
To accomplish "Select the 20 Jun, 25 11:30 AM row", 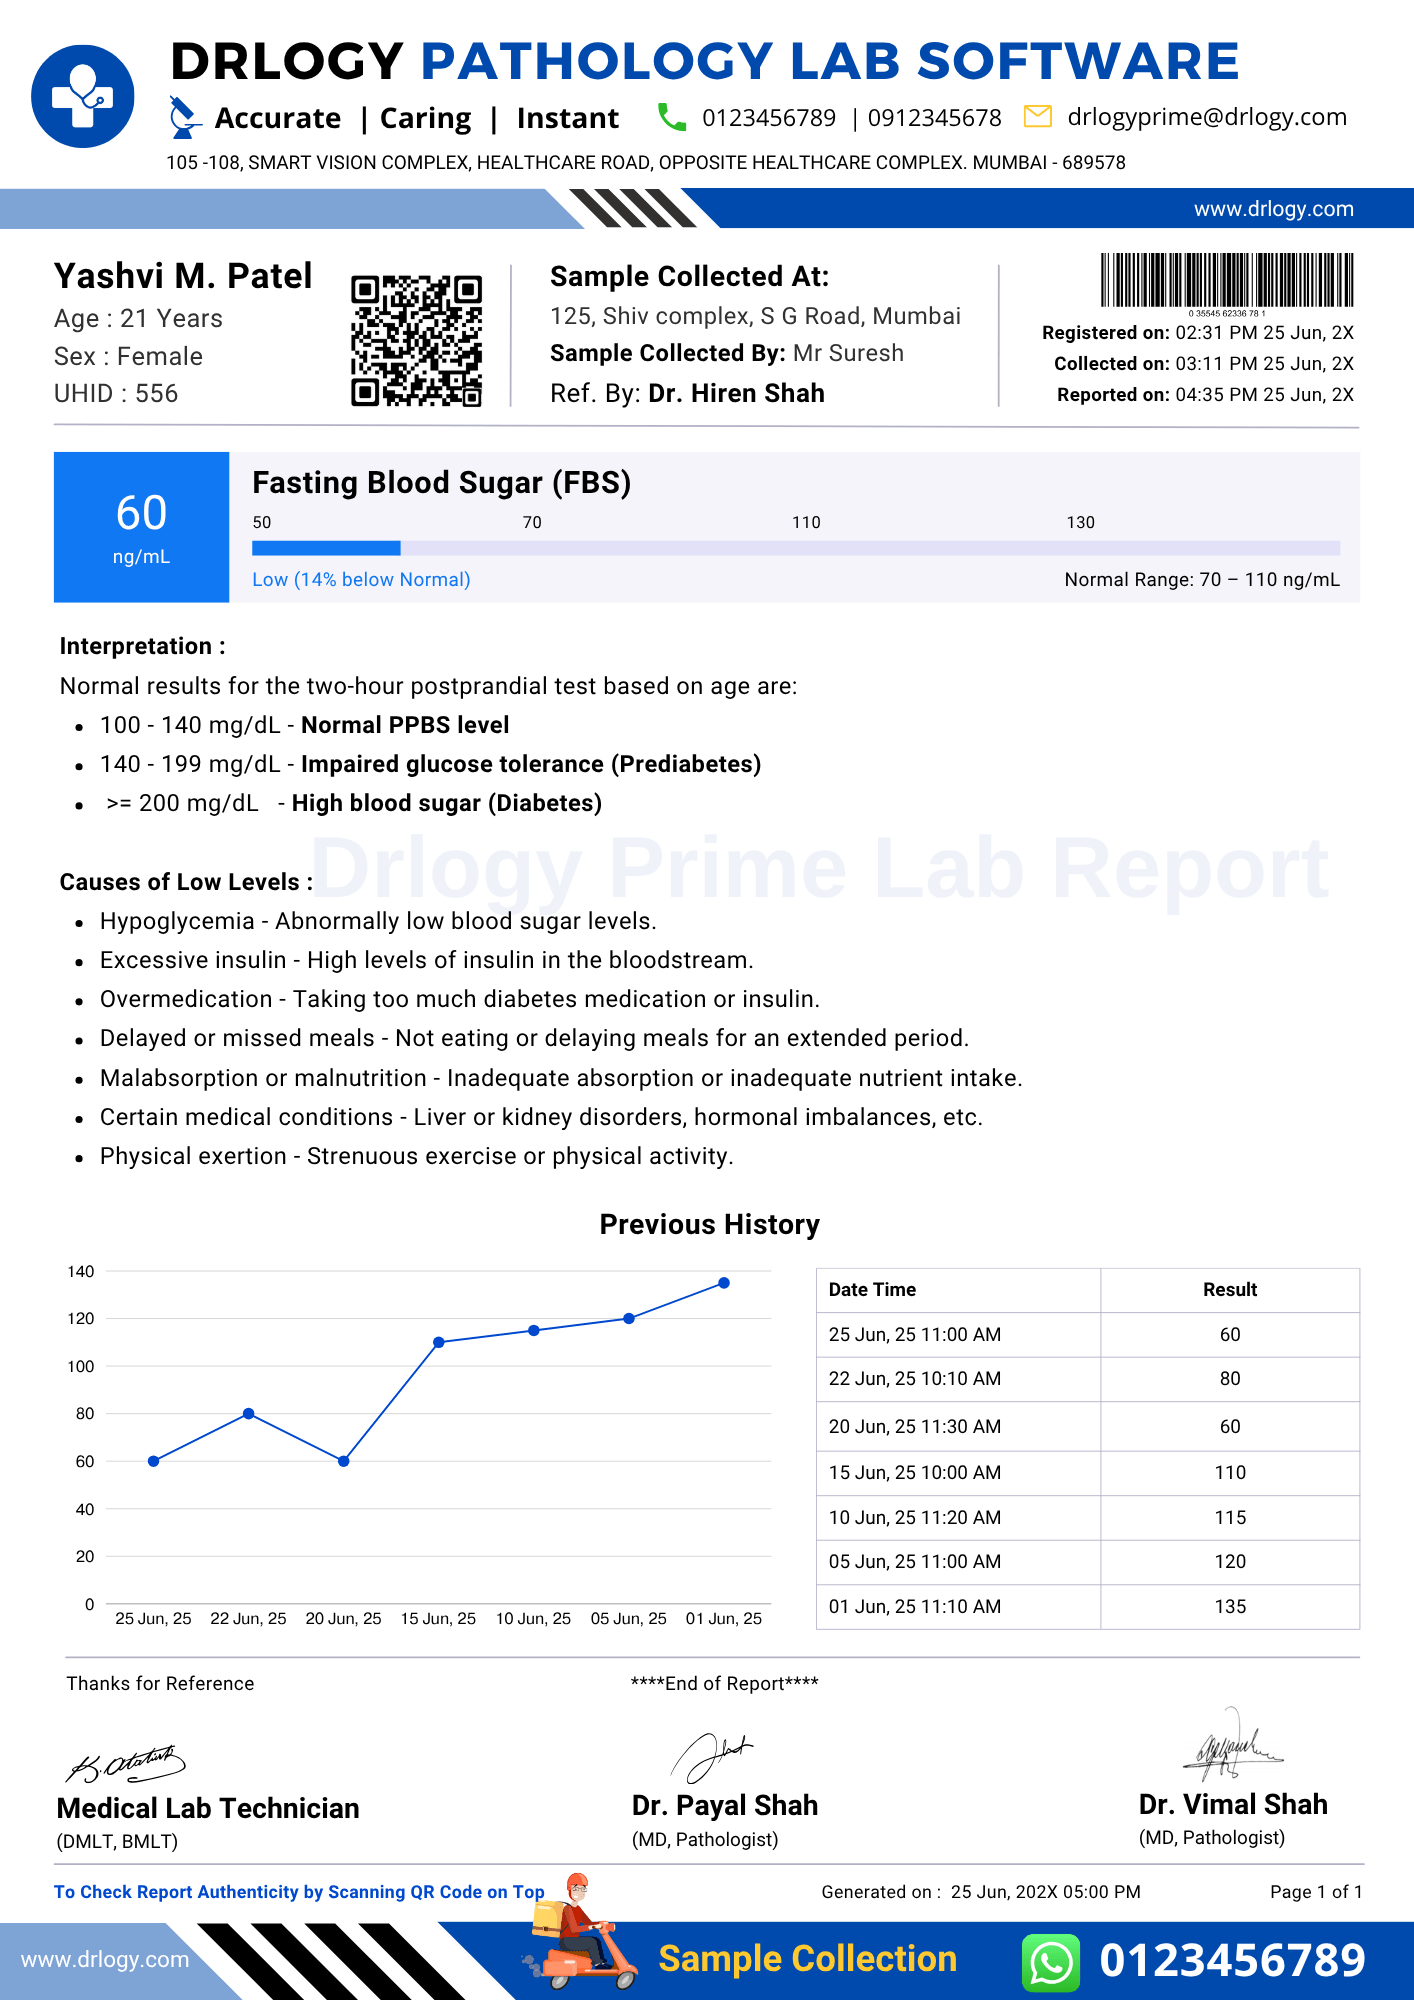I will 1088,1427.
